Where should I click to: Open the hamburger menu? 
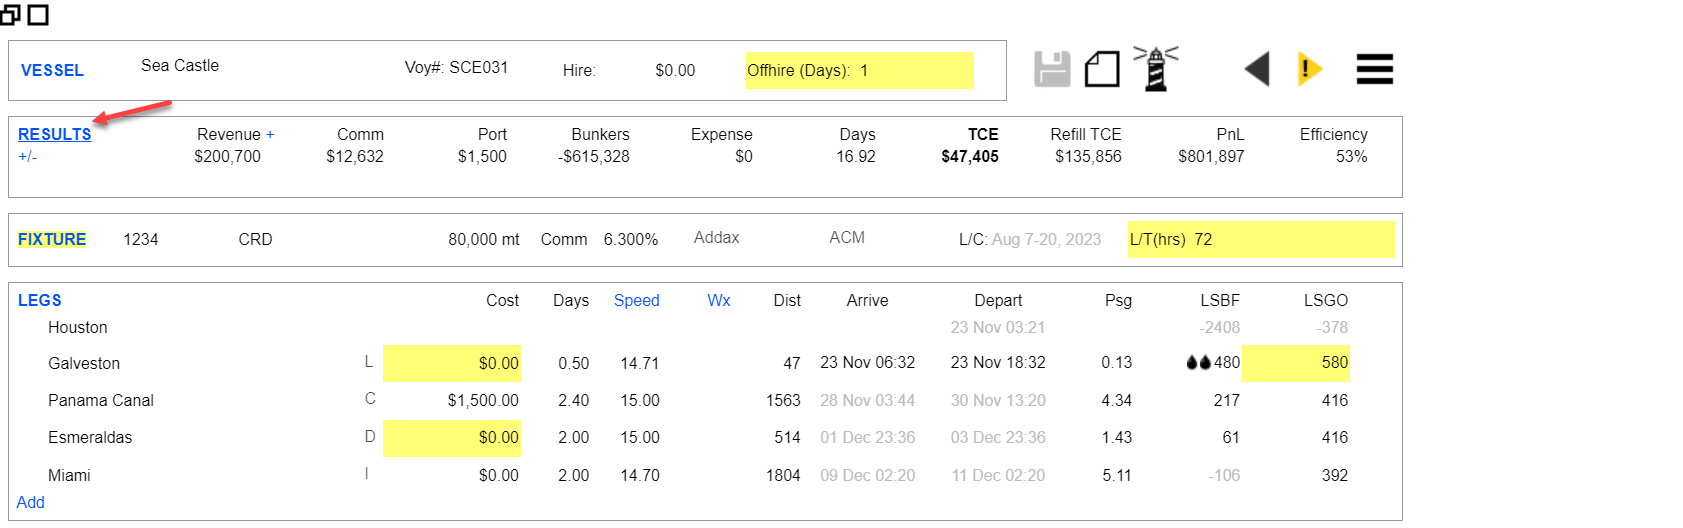pyautogui.click(x=1374, y=69)
